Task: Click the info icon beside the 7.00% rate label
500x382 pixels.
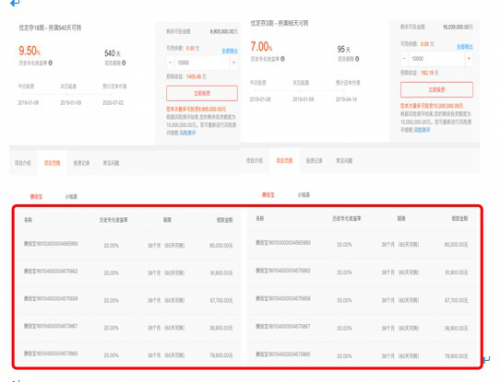Action: [x=282, y=59]
